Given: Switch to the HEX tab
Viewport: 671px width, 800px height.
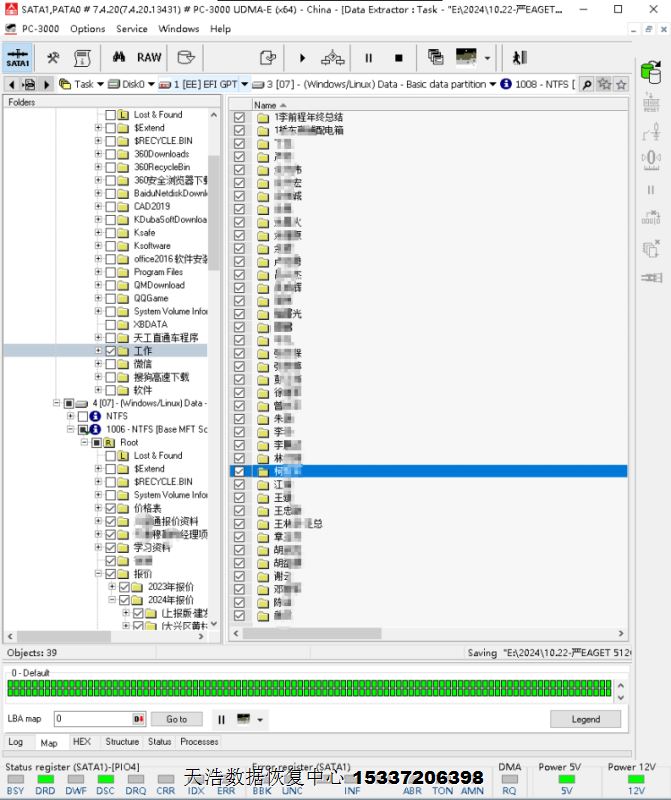Looking at the screenshot, I should pyautogui.click(x=81, y=742).
